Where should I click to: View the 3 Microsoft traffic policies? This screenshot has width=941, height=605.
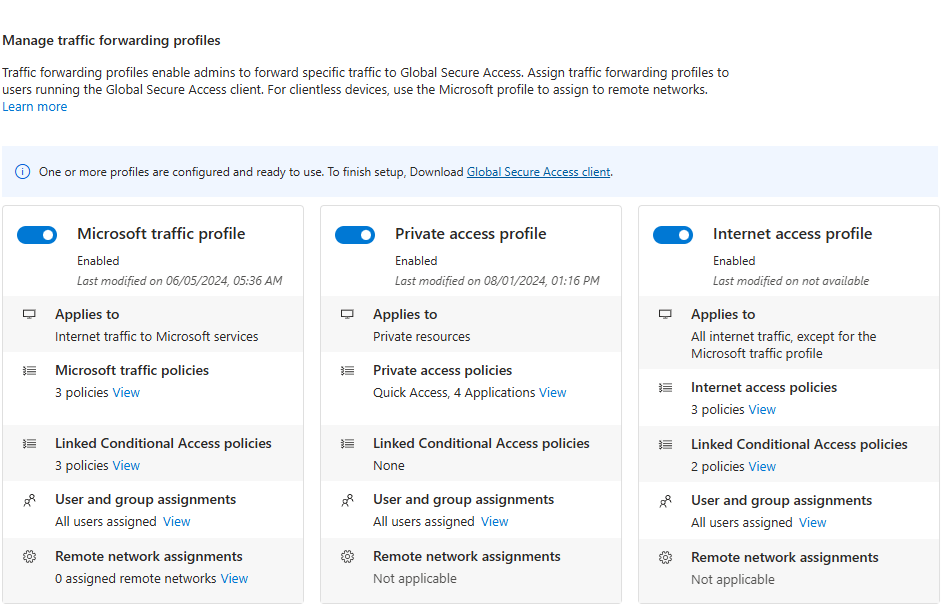coord(126,393)
